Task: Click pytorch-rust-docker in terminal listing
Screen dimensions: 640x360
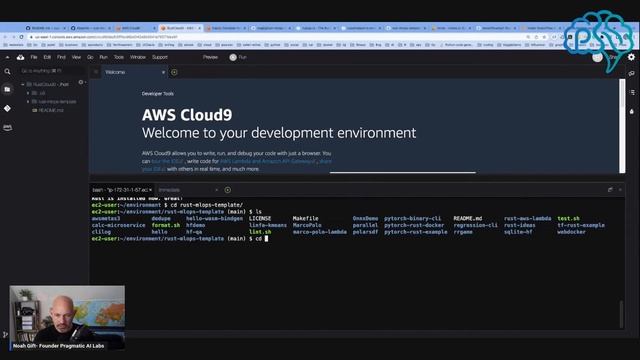Action: click(414, 225)
